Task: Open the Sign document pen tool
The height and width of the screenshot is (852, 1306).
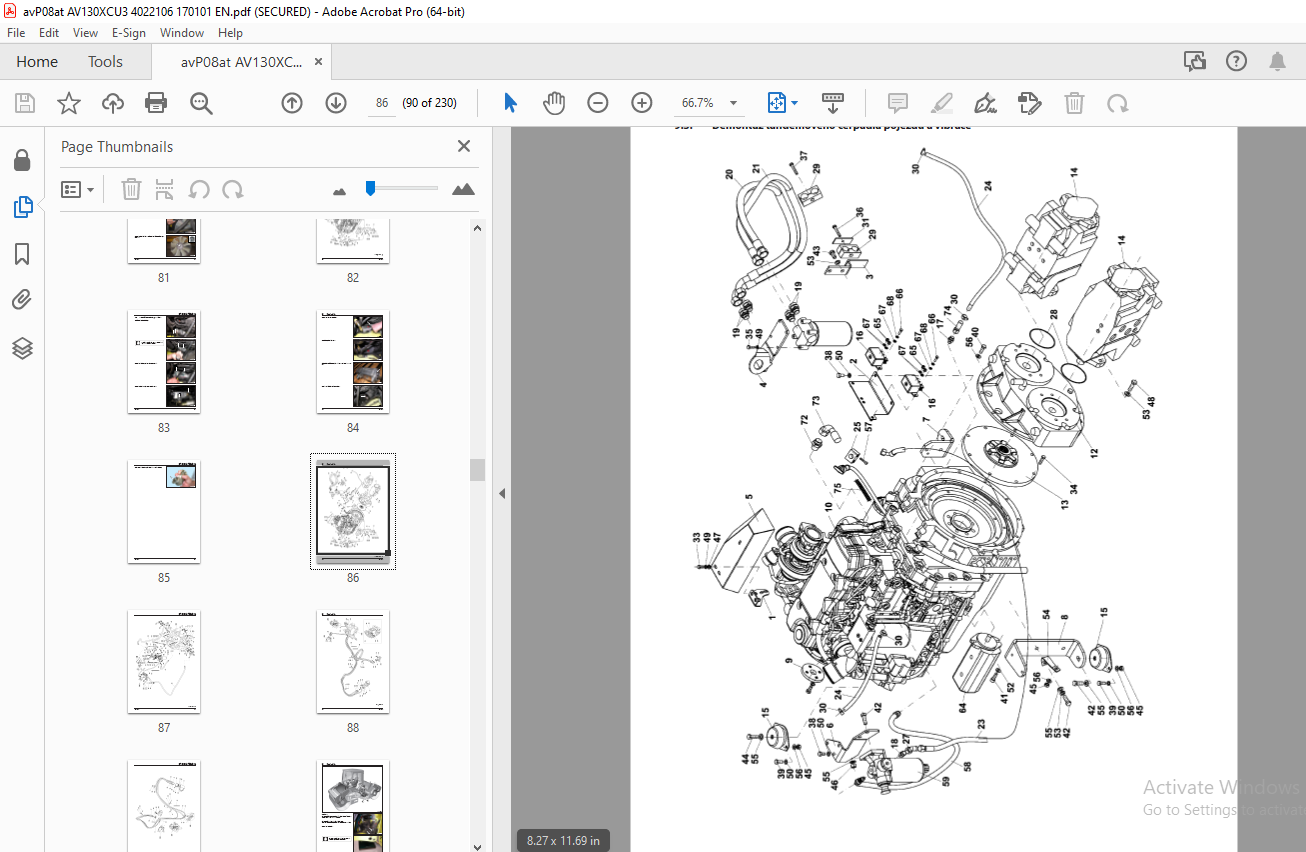Action: point(985,103)
